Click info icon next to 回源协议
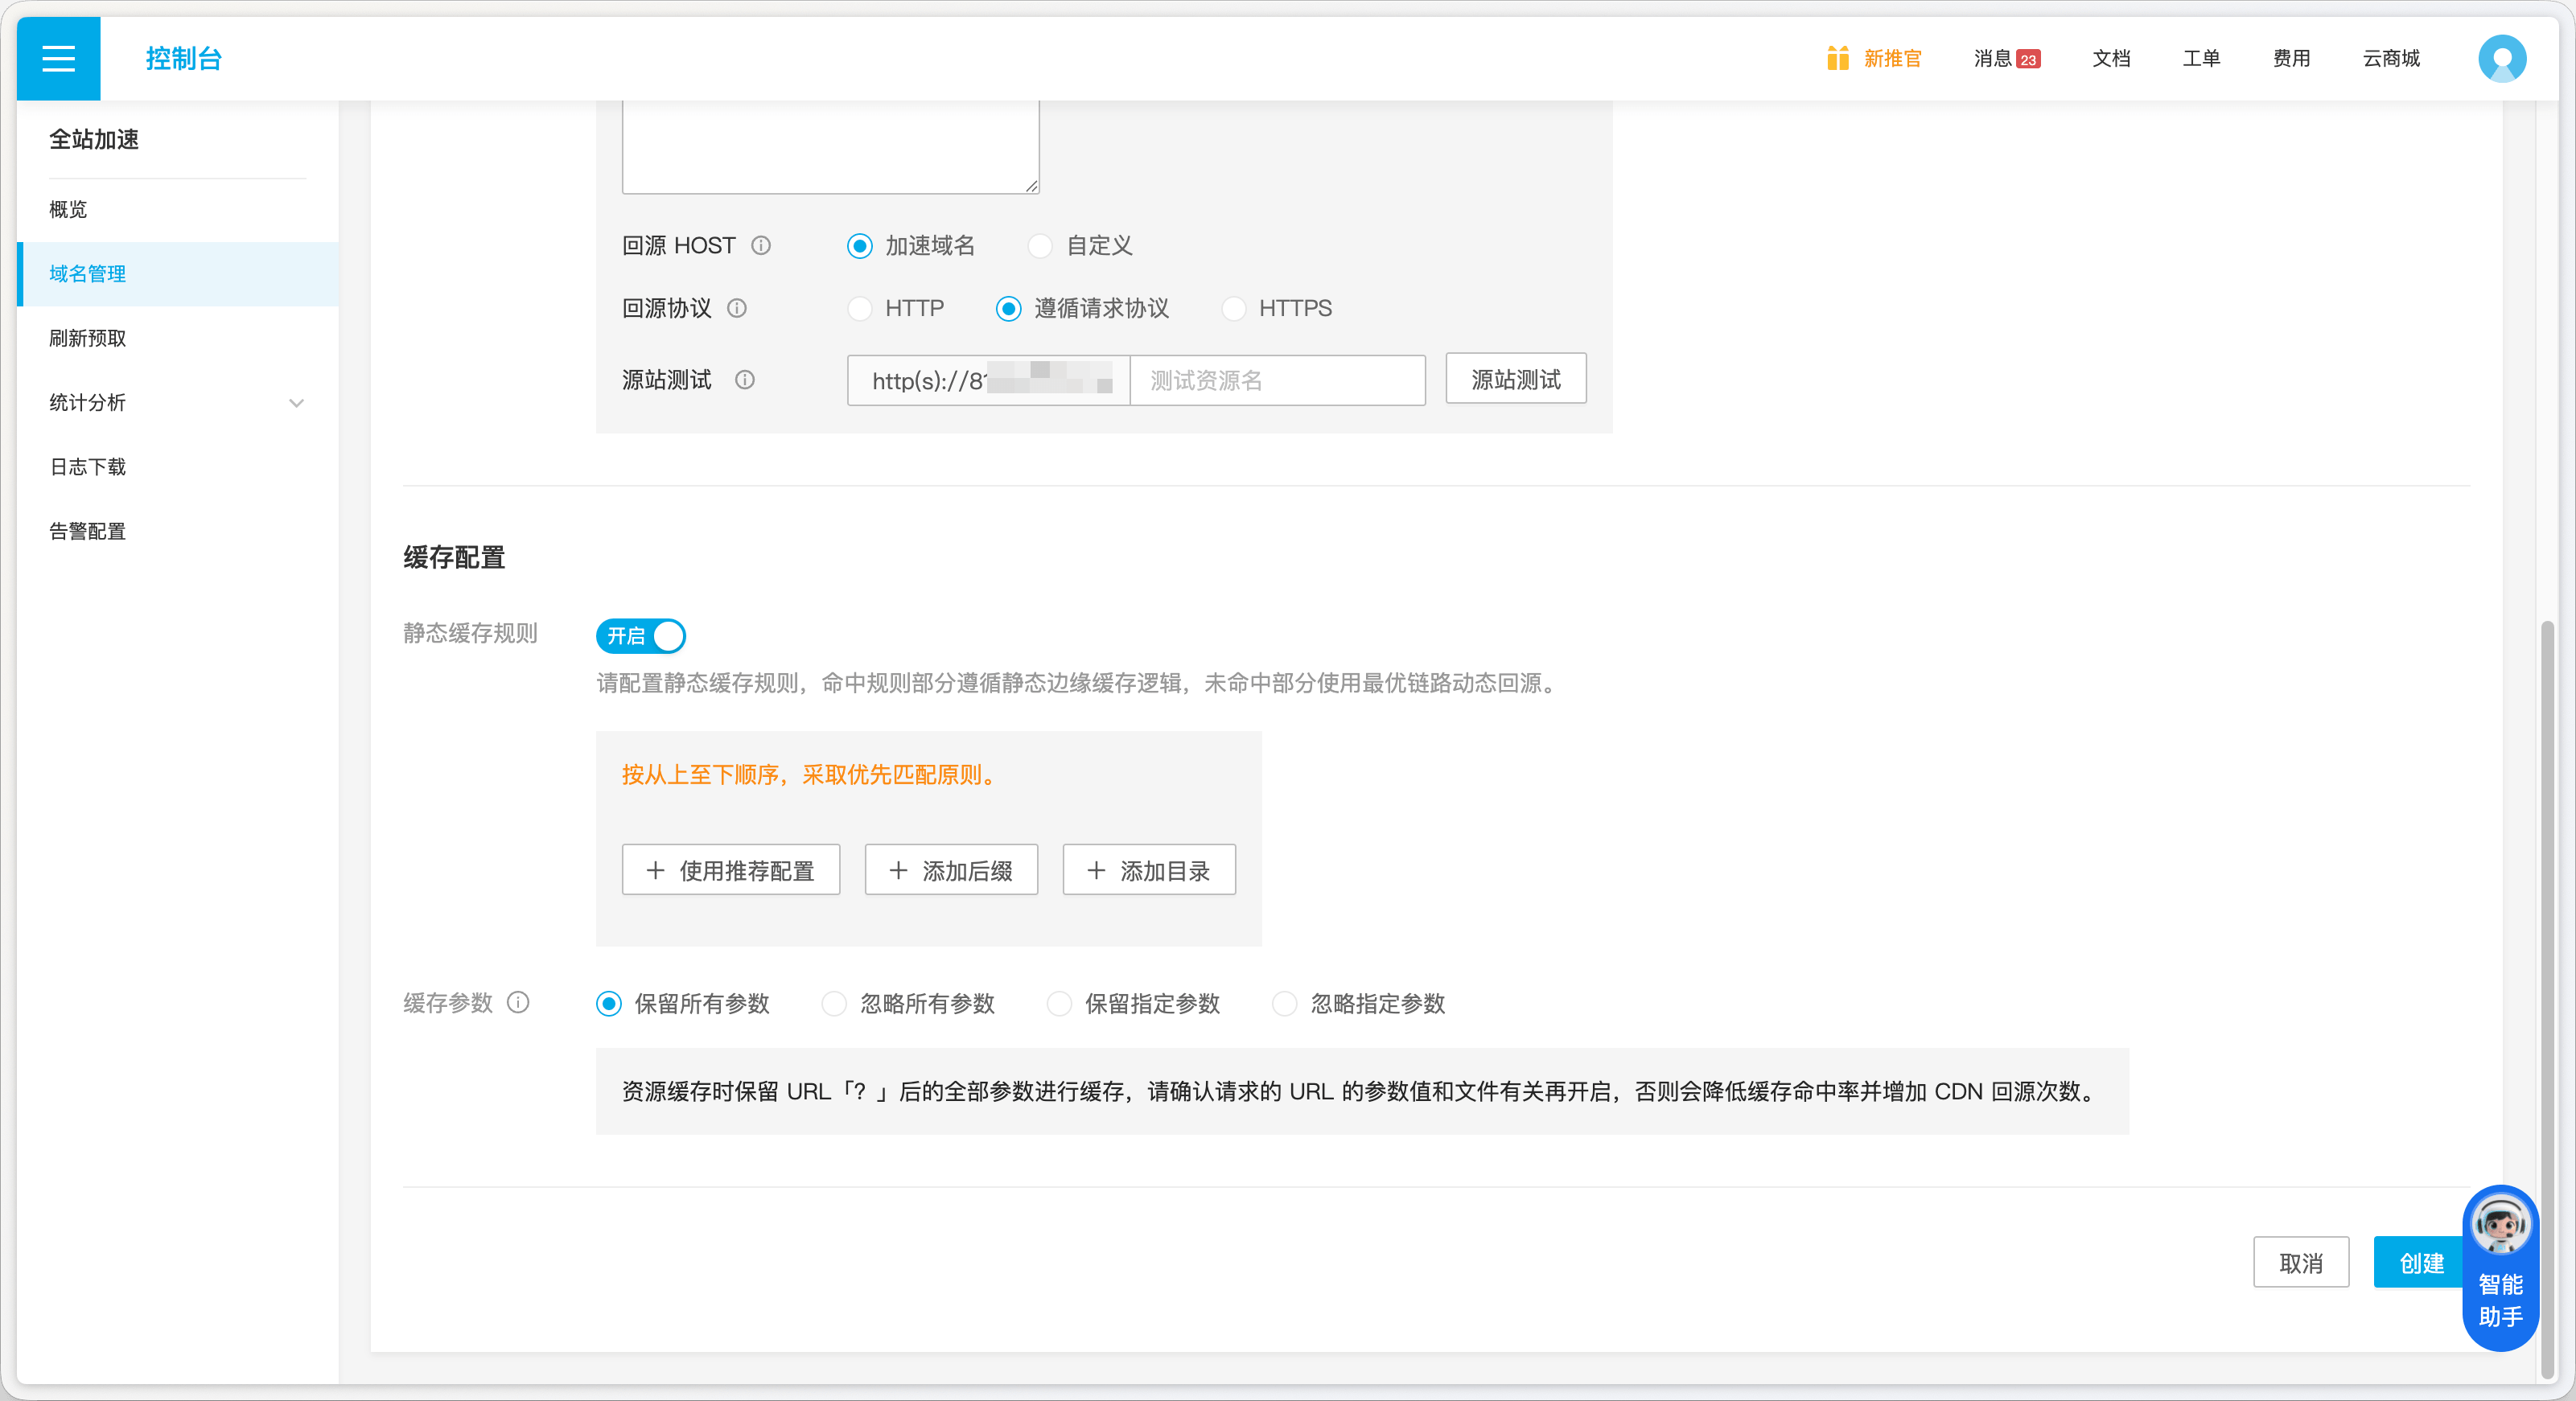Screen dimensions: 2576x1401 click(737, 308)
